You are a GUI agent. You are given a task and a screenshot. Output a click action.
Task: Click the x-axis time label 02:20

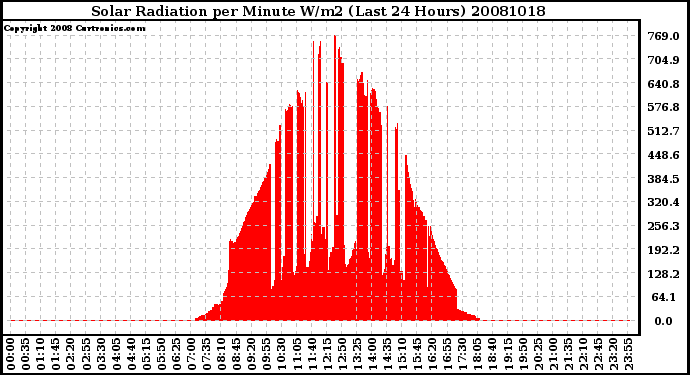point(71,354)
